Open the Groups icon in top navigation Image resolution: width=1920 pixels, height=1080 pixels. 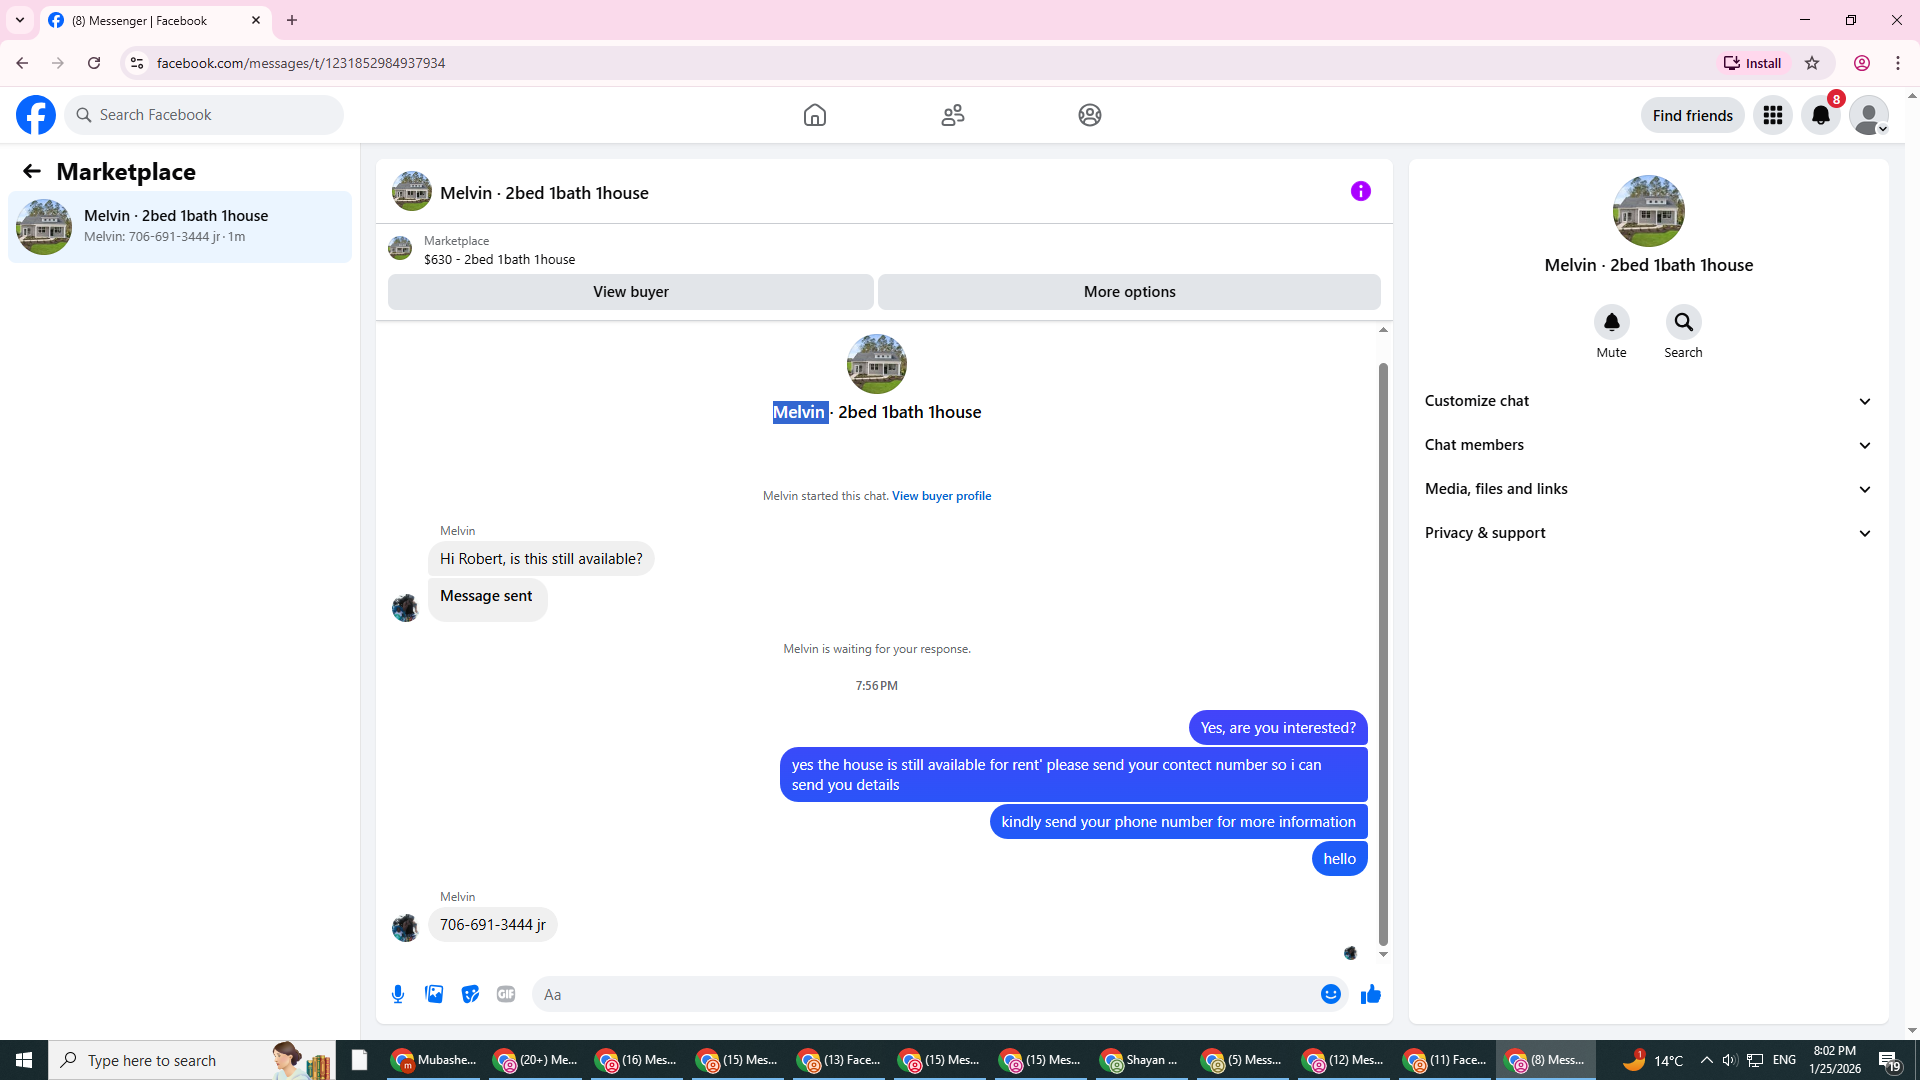pyautogui.click(x=1090, y=115)
